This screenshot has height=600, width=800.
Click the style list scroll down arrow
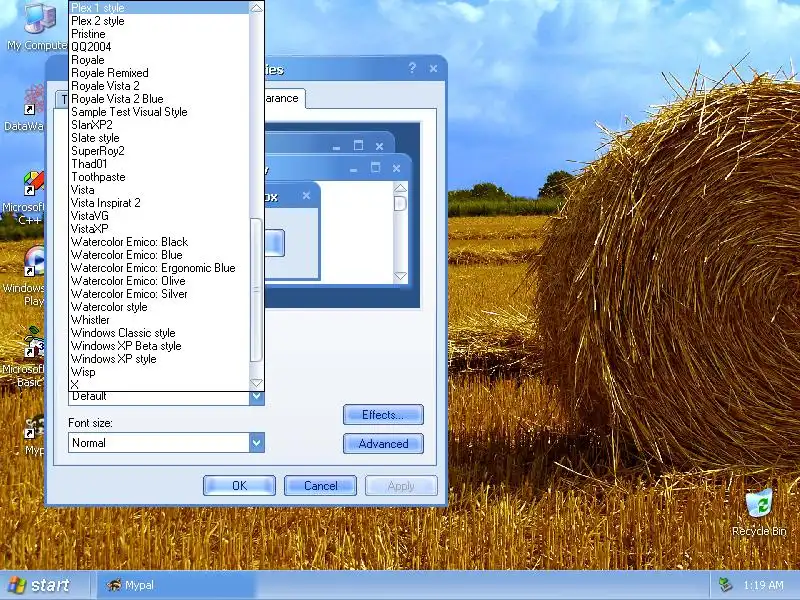(x=256, y=383)
